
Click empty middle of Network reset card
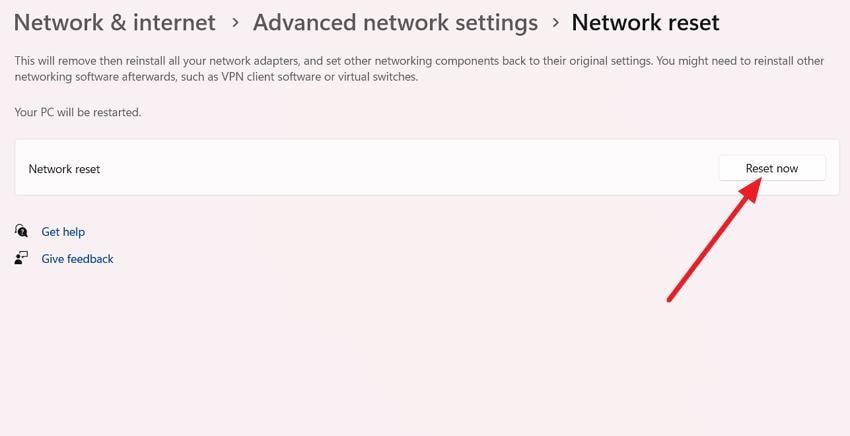pyautogui.click(x=400, y=168)
